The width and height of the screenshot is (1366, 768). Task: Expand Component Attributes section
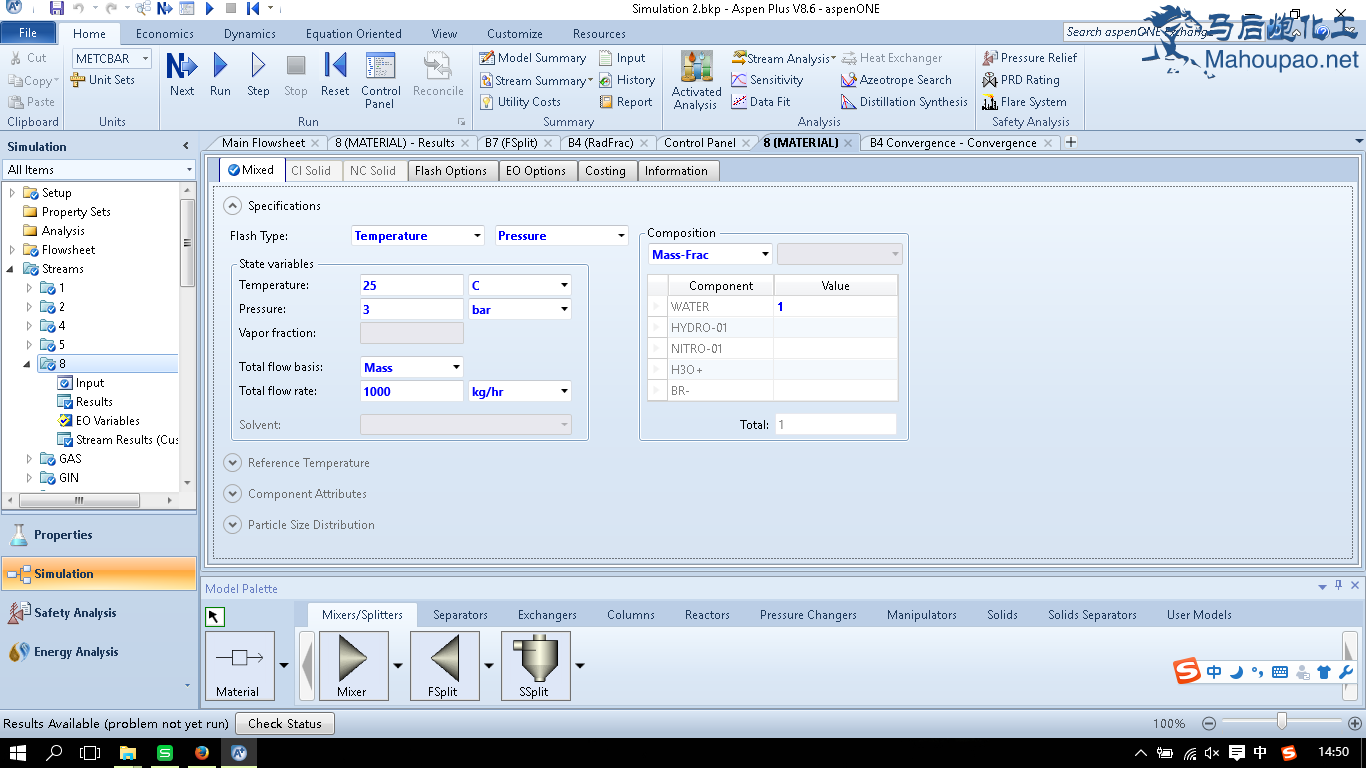pos(233,494)
